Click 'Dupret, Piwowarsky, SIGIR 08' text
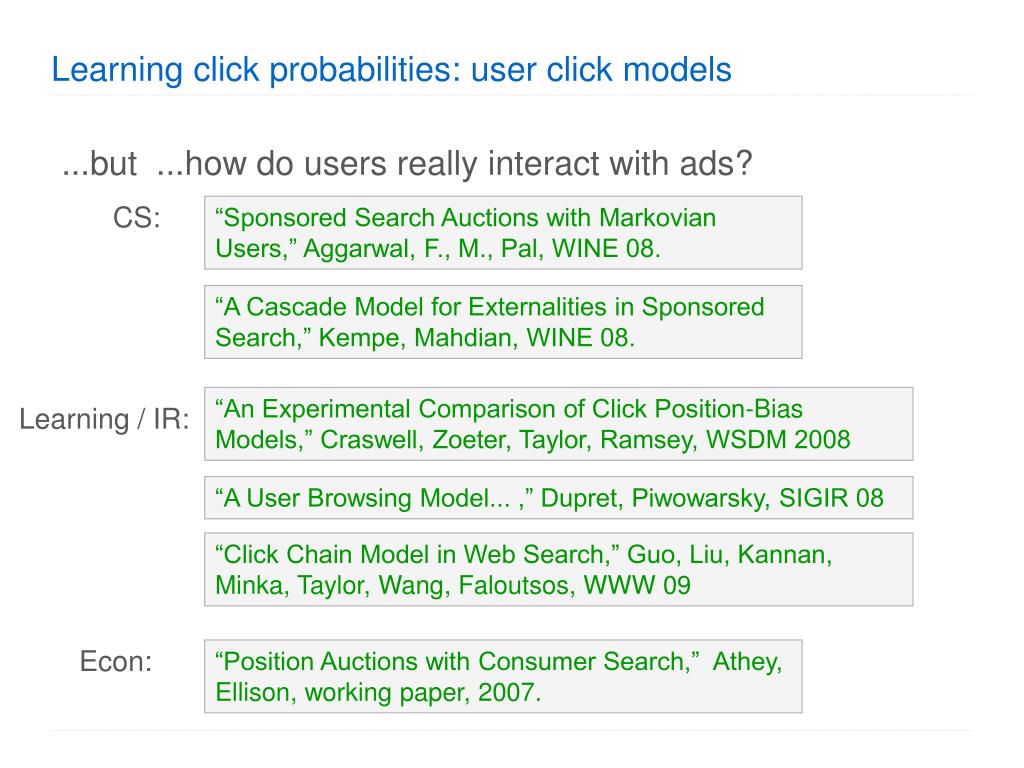 pos(712,498)
